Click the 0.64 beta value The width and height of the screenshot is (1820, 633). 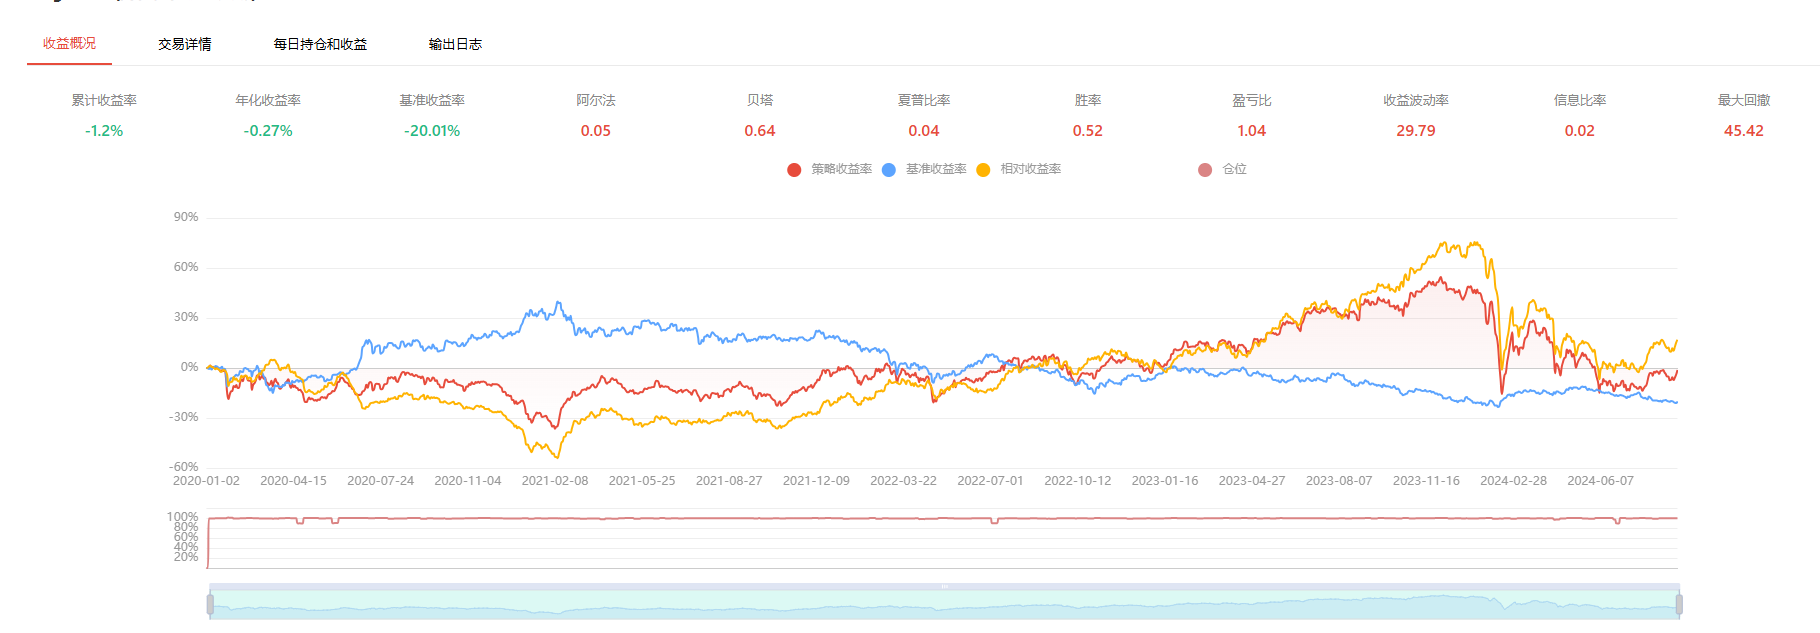click(760, 131)
